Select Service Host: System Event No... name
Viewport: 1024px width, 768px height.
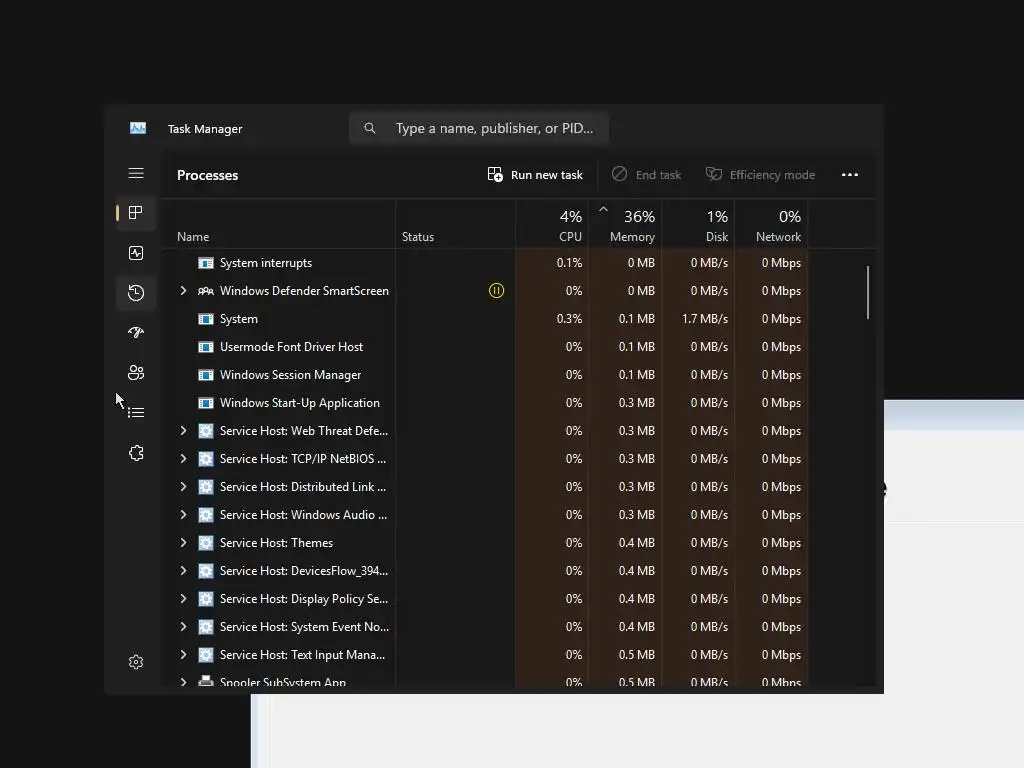pyautogui.click(x=304, y=627)
